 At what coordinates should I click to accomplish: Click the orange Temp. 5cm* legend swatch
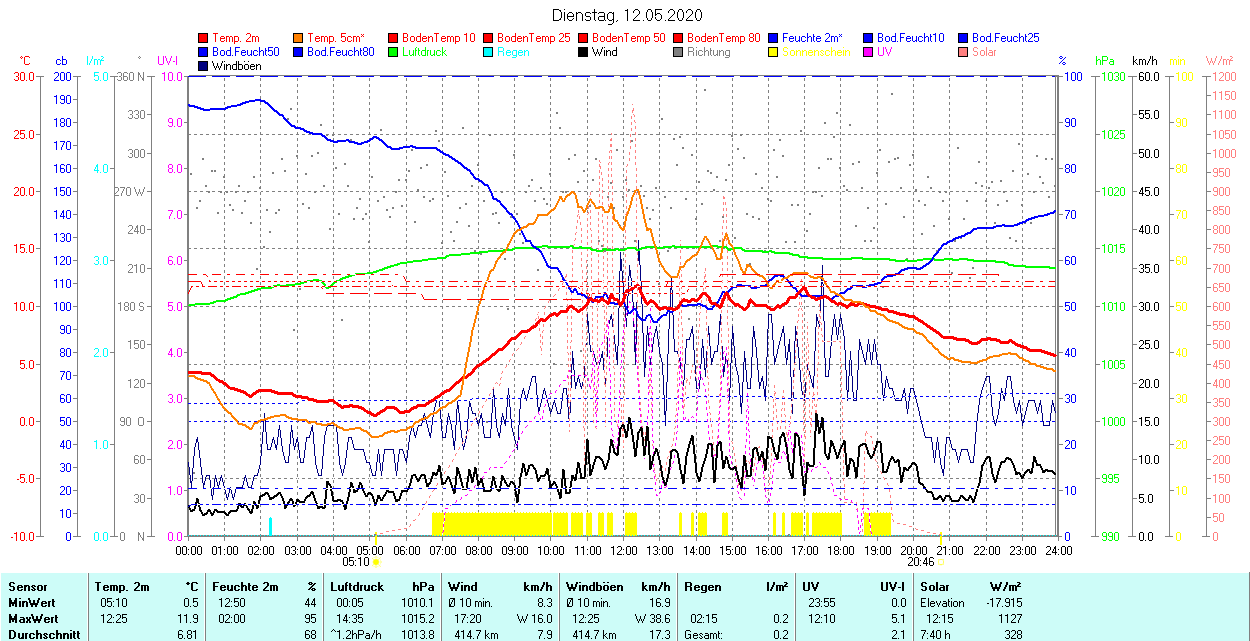point(298,38)
